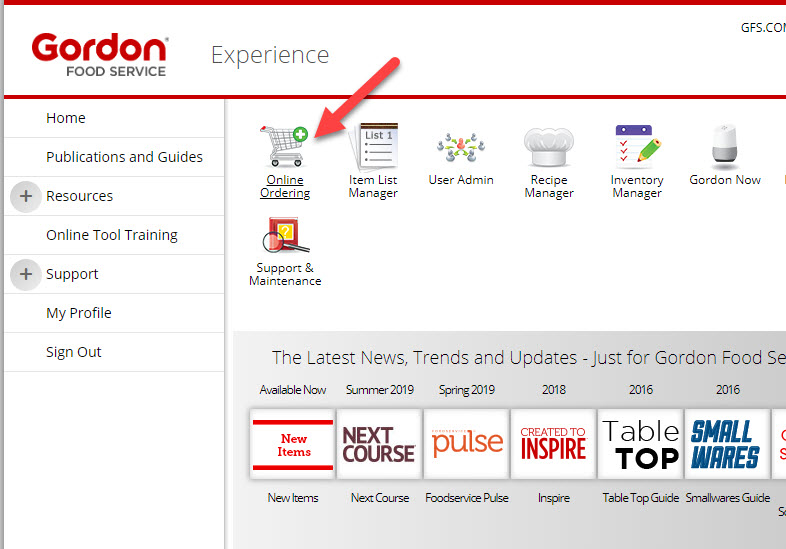Open the Next Course publication thumbnail
Screen dimensions: 786x549
[x=379, y=444]
